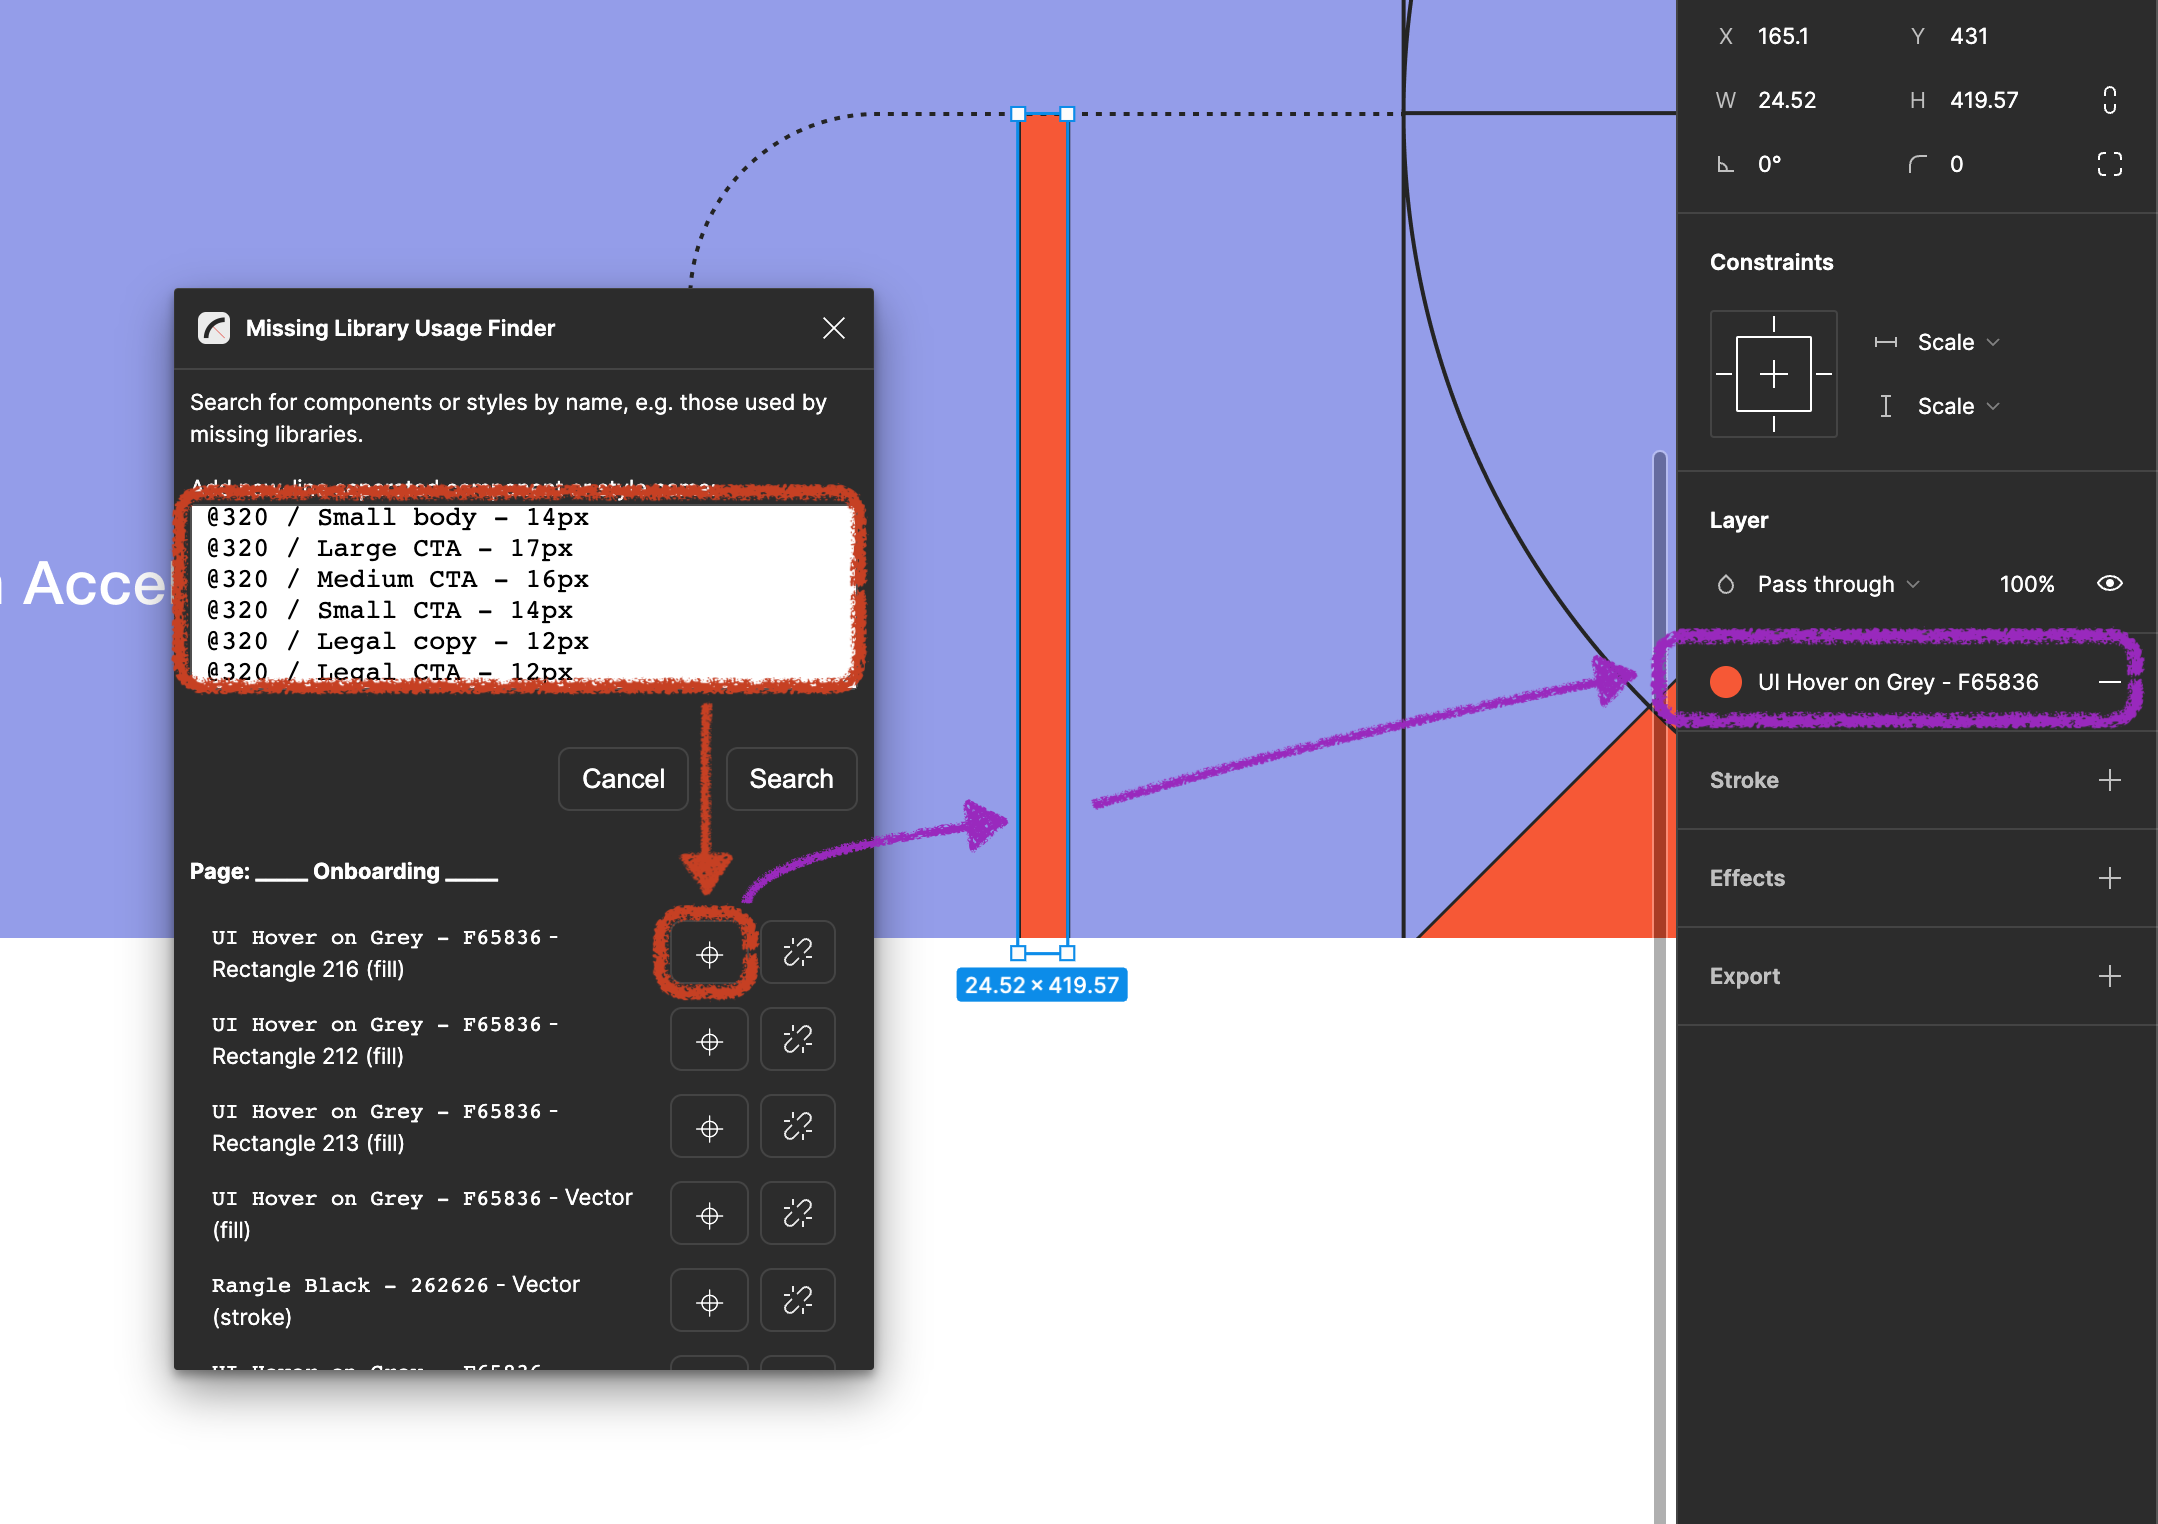
Task: Click independent corners icon
Action: (x=2109, y=164)
